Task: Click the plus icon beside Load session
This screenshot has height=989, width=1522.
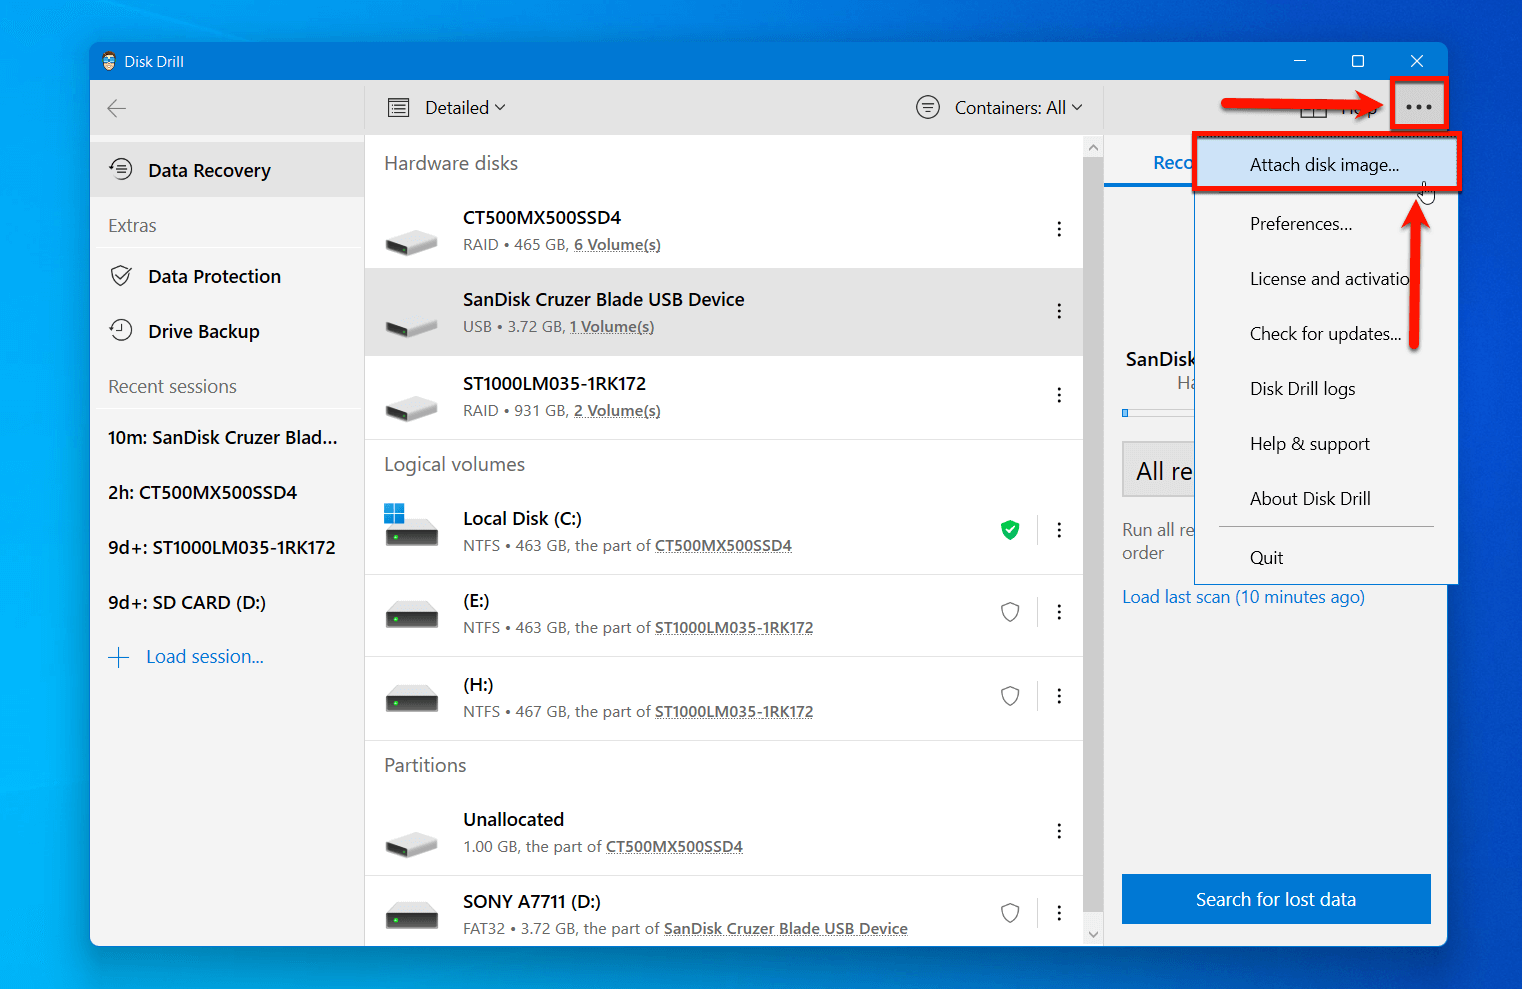Action: pyautogui.click(x=119, y=657)
